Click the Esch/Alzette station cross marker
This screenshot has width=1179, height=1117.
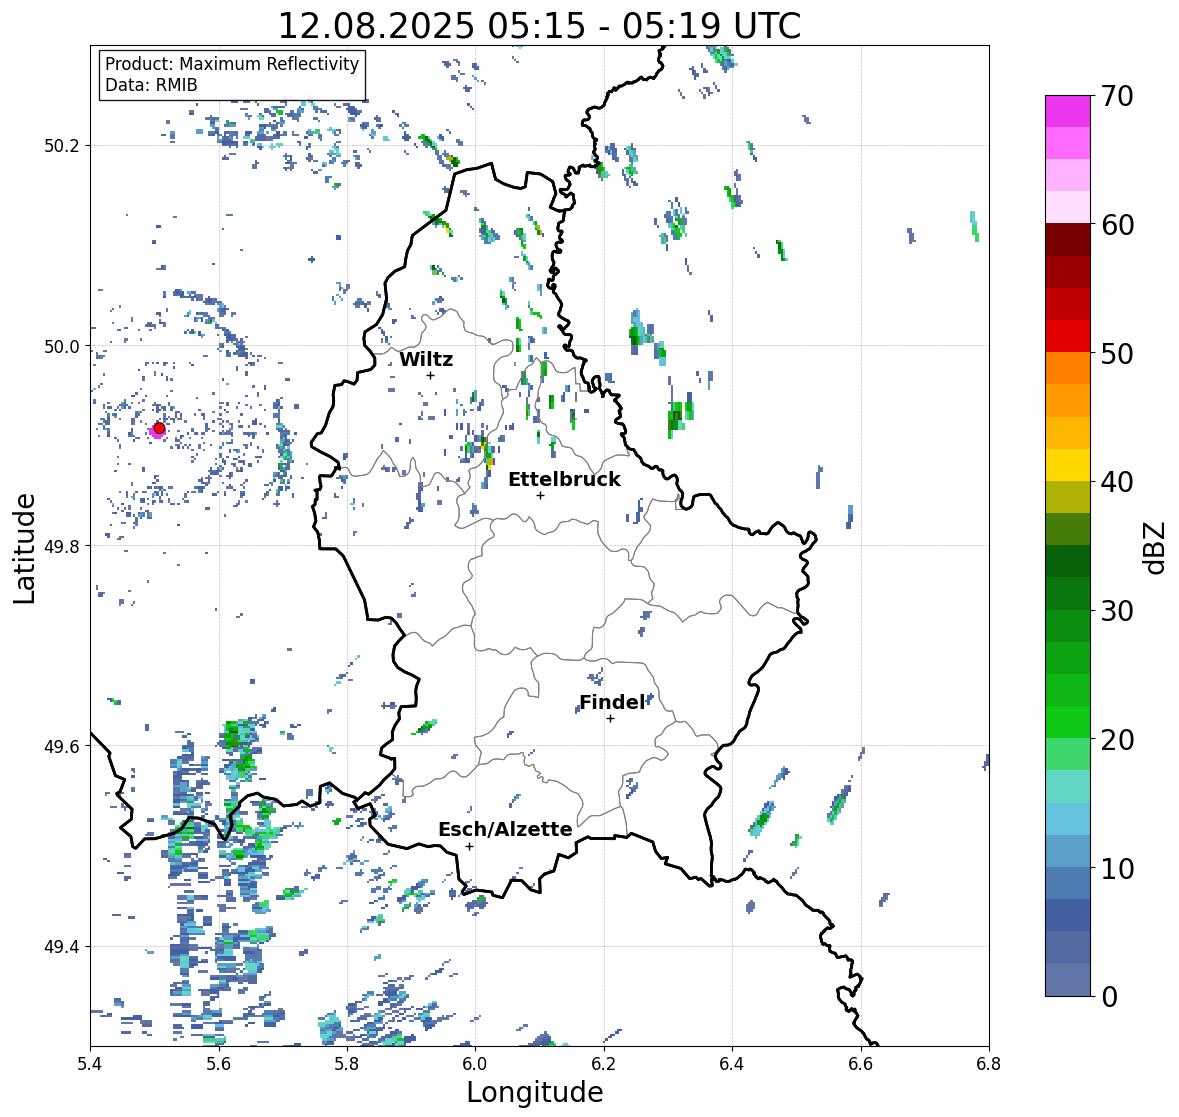coord(469,846)
